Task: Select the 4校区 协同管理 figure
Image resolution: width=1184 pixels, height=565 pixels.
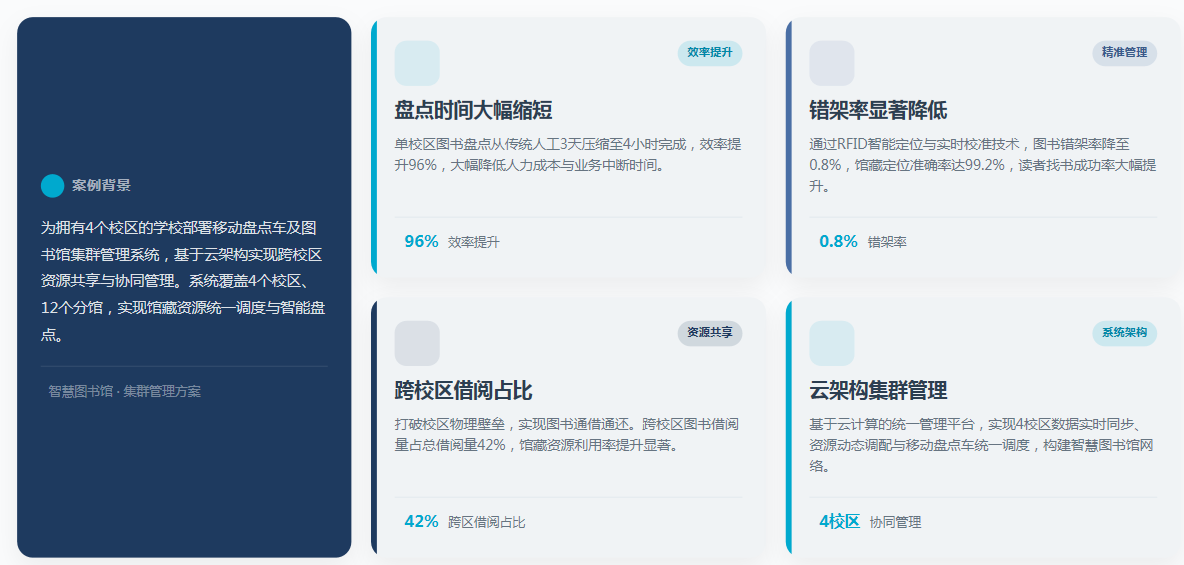Action: click(x=839, y=521)
